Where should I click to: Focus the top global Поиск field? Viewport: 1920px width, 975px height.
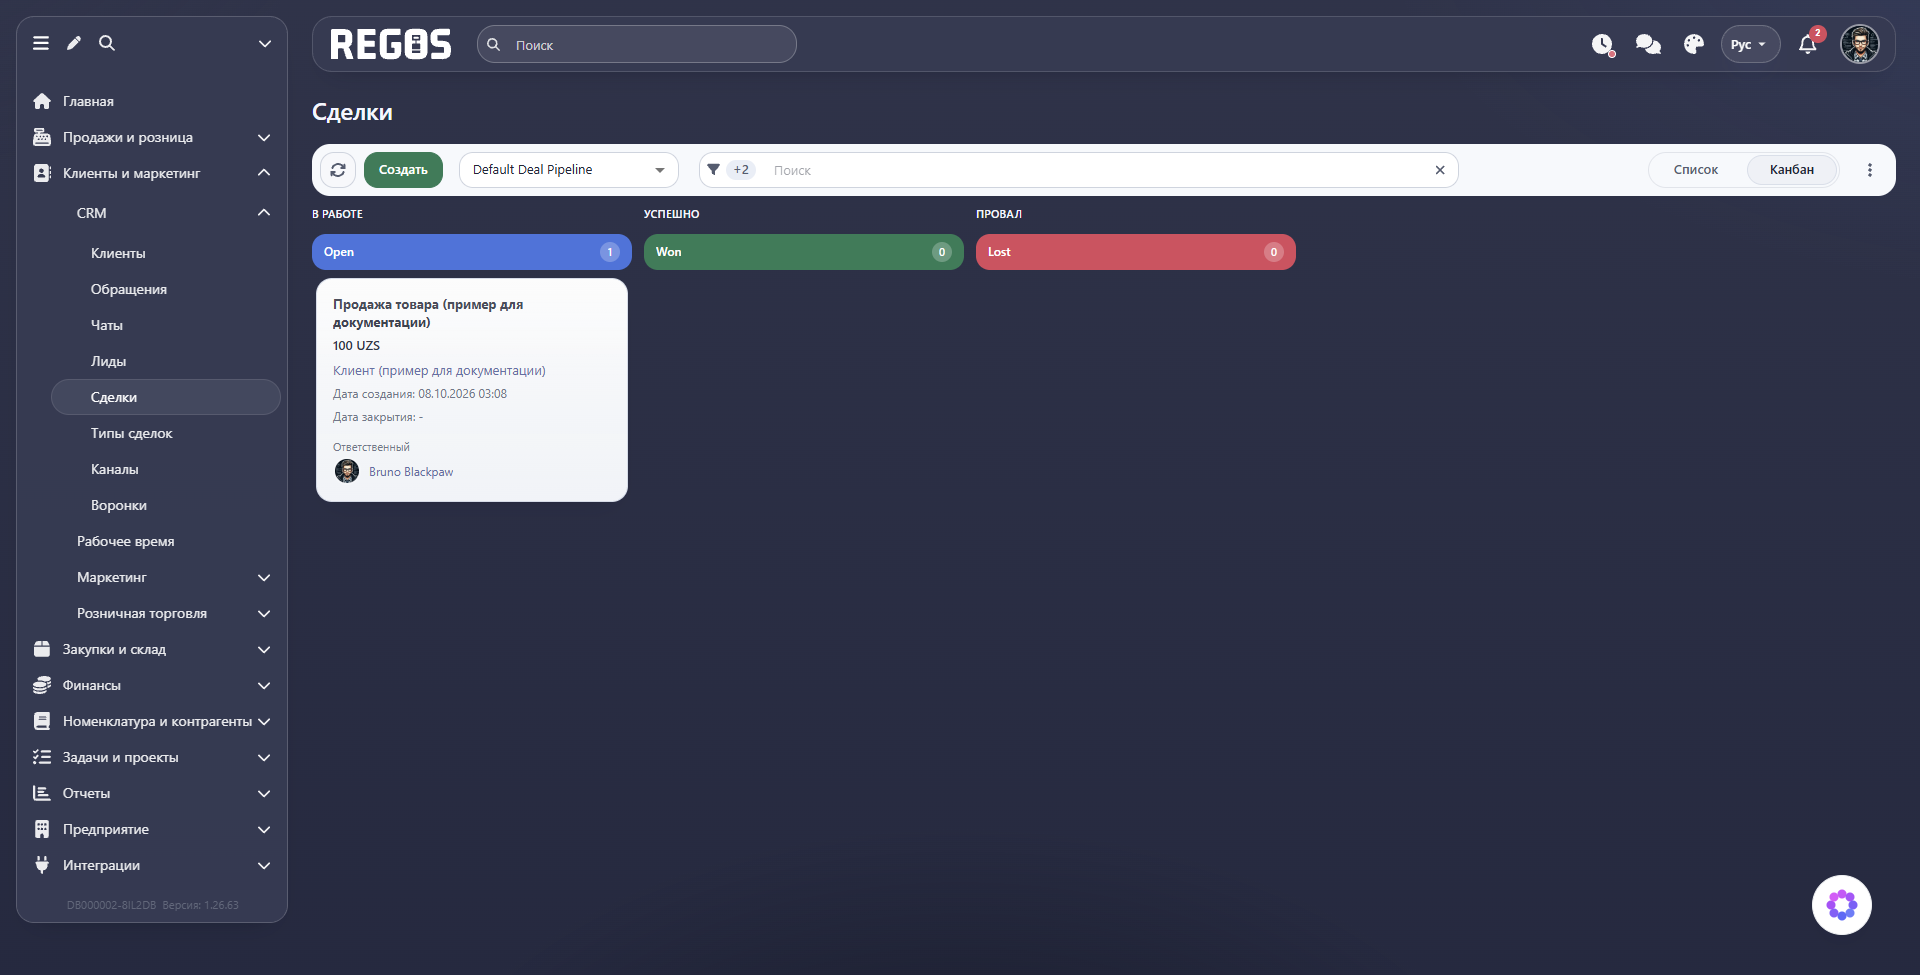(x=637, y=44)
